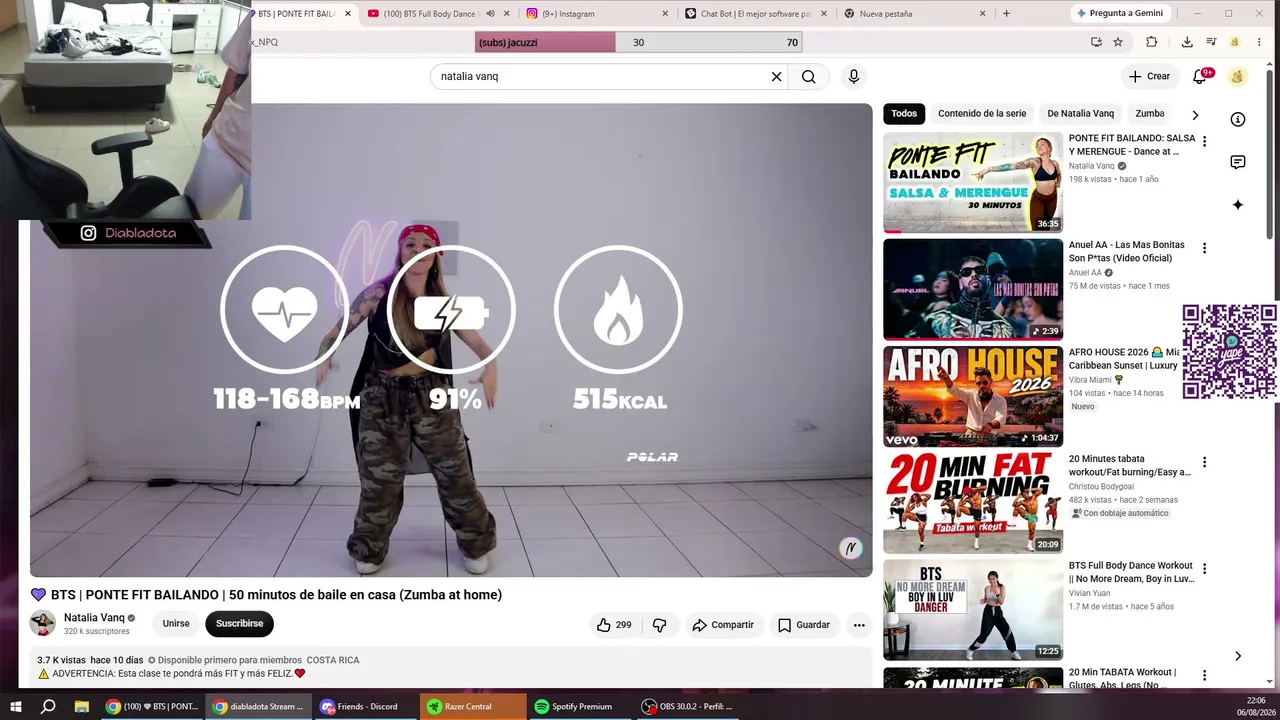Image resolution: width=1280 pixels, height=720 pixels.
Task: Open the Chrome extensions puzzle icon
Action: click(x=1151, y=42)
